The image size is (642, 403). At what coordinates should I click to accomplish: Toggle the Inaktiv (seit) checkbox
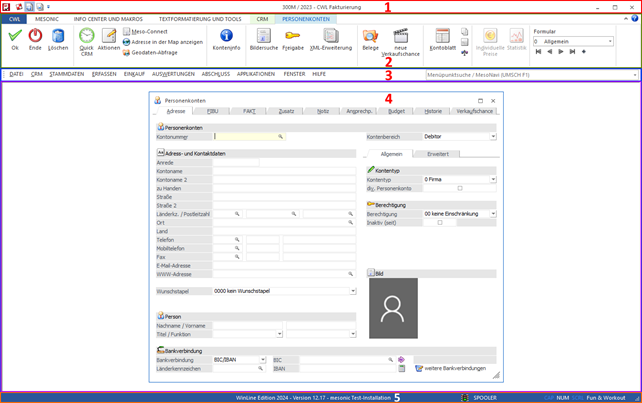pyautogui.click(x=440, y=222)
